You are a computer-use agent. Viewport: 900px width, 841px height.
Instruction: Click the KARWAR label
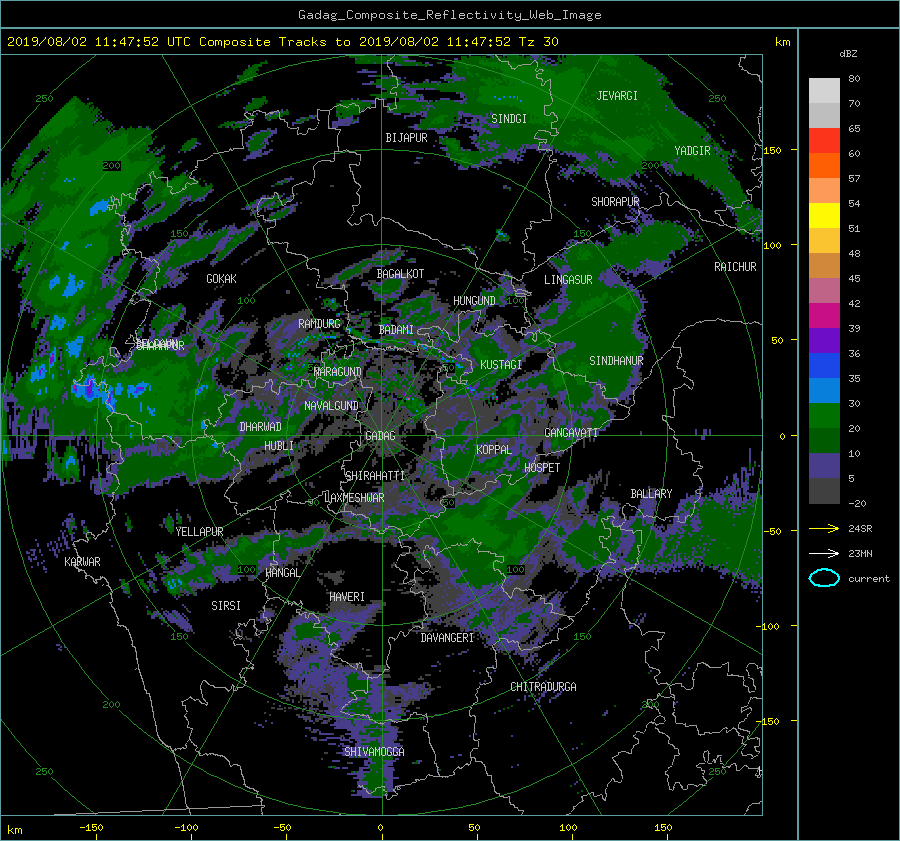coord(82,562)
